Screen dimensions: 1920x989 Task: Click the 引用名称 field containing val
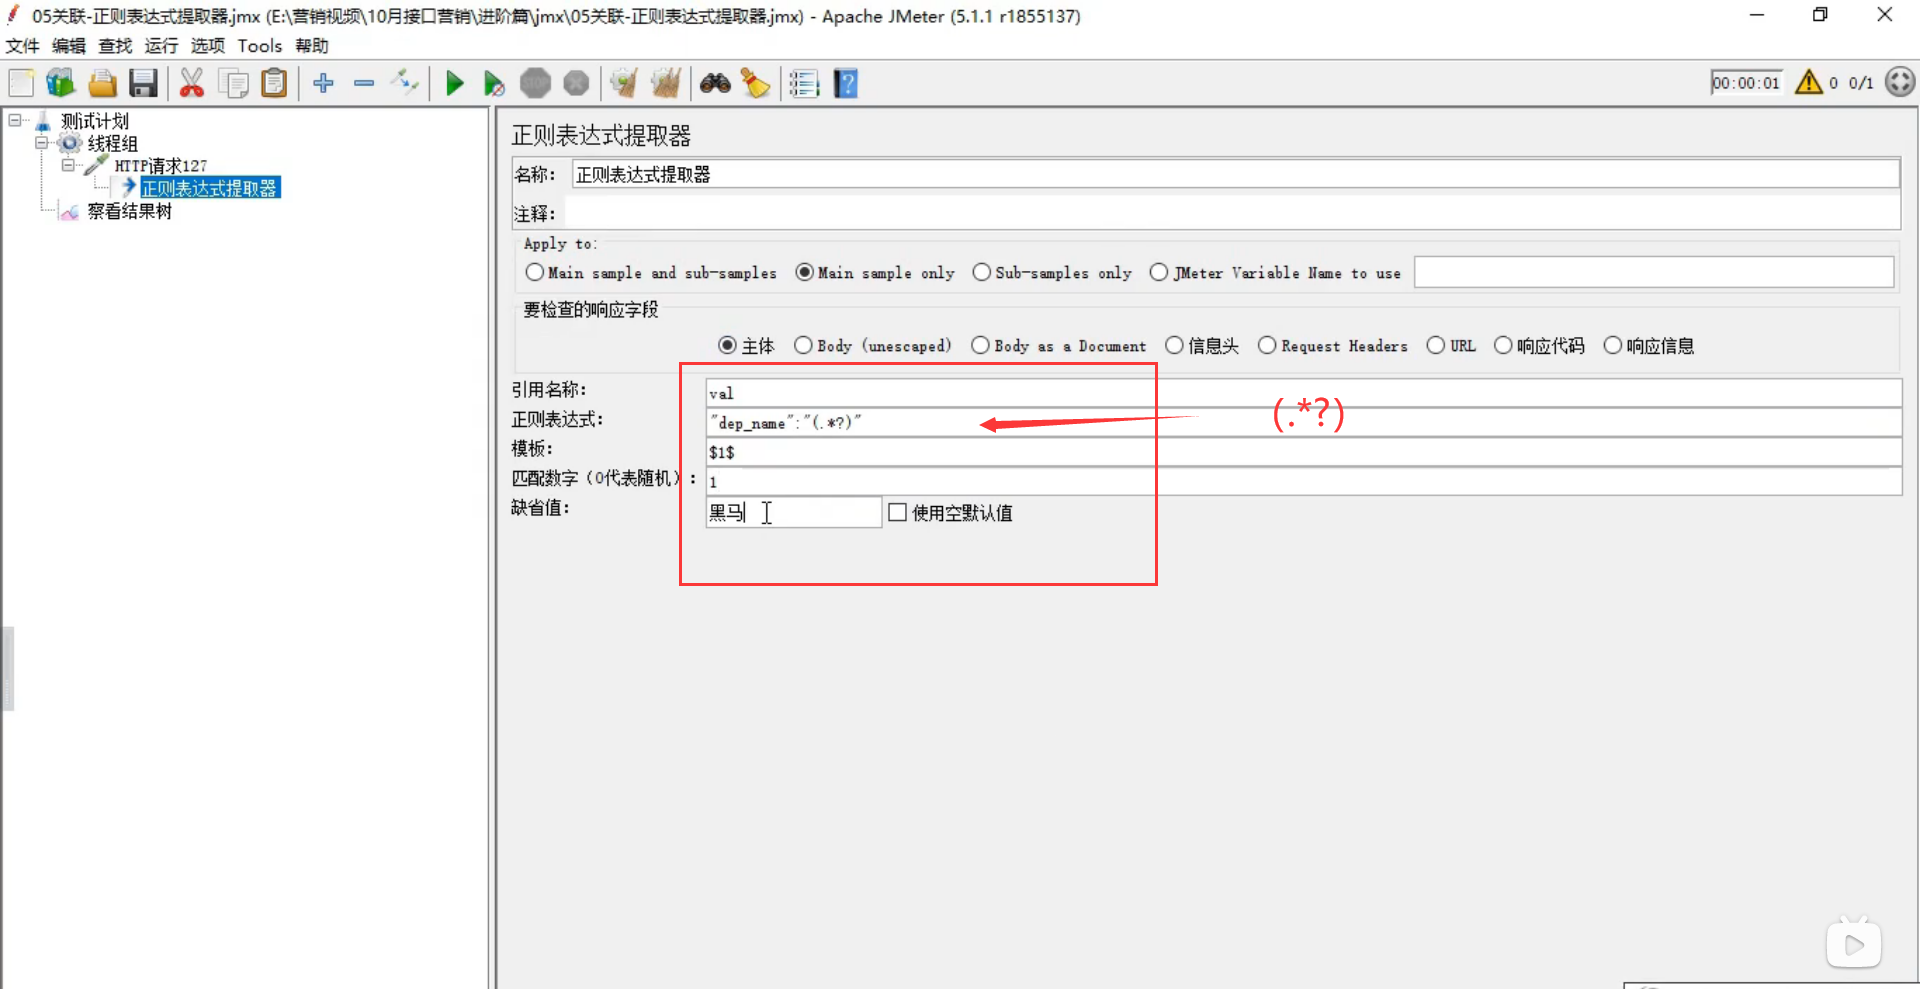(1303, 393)
